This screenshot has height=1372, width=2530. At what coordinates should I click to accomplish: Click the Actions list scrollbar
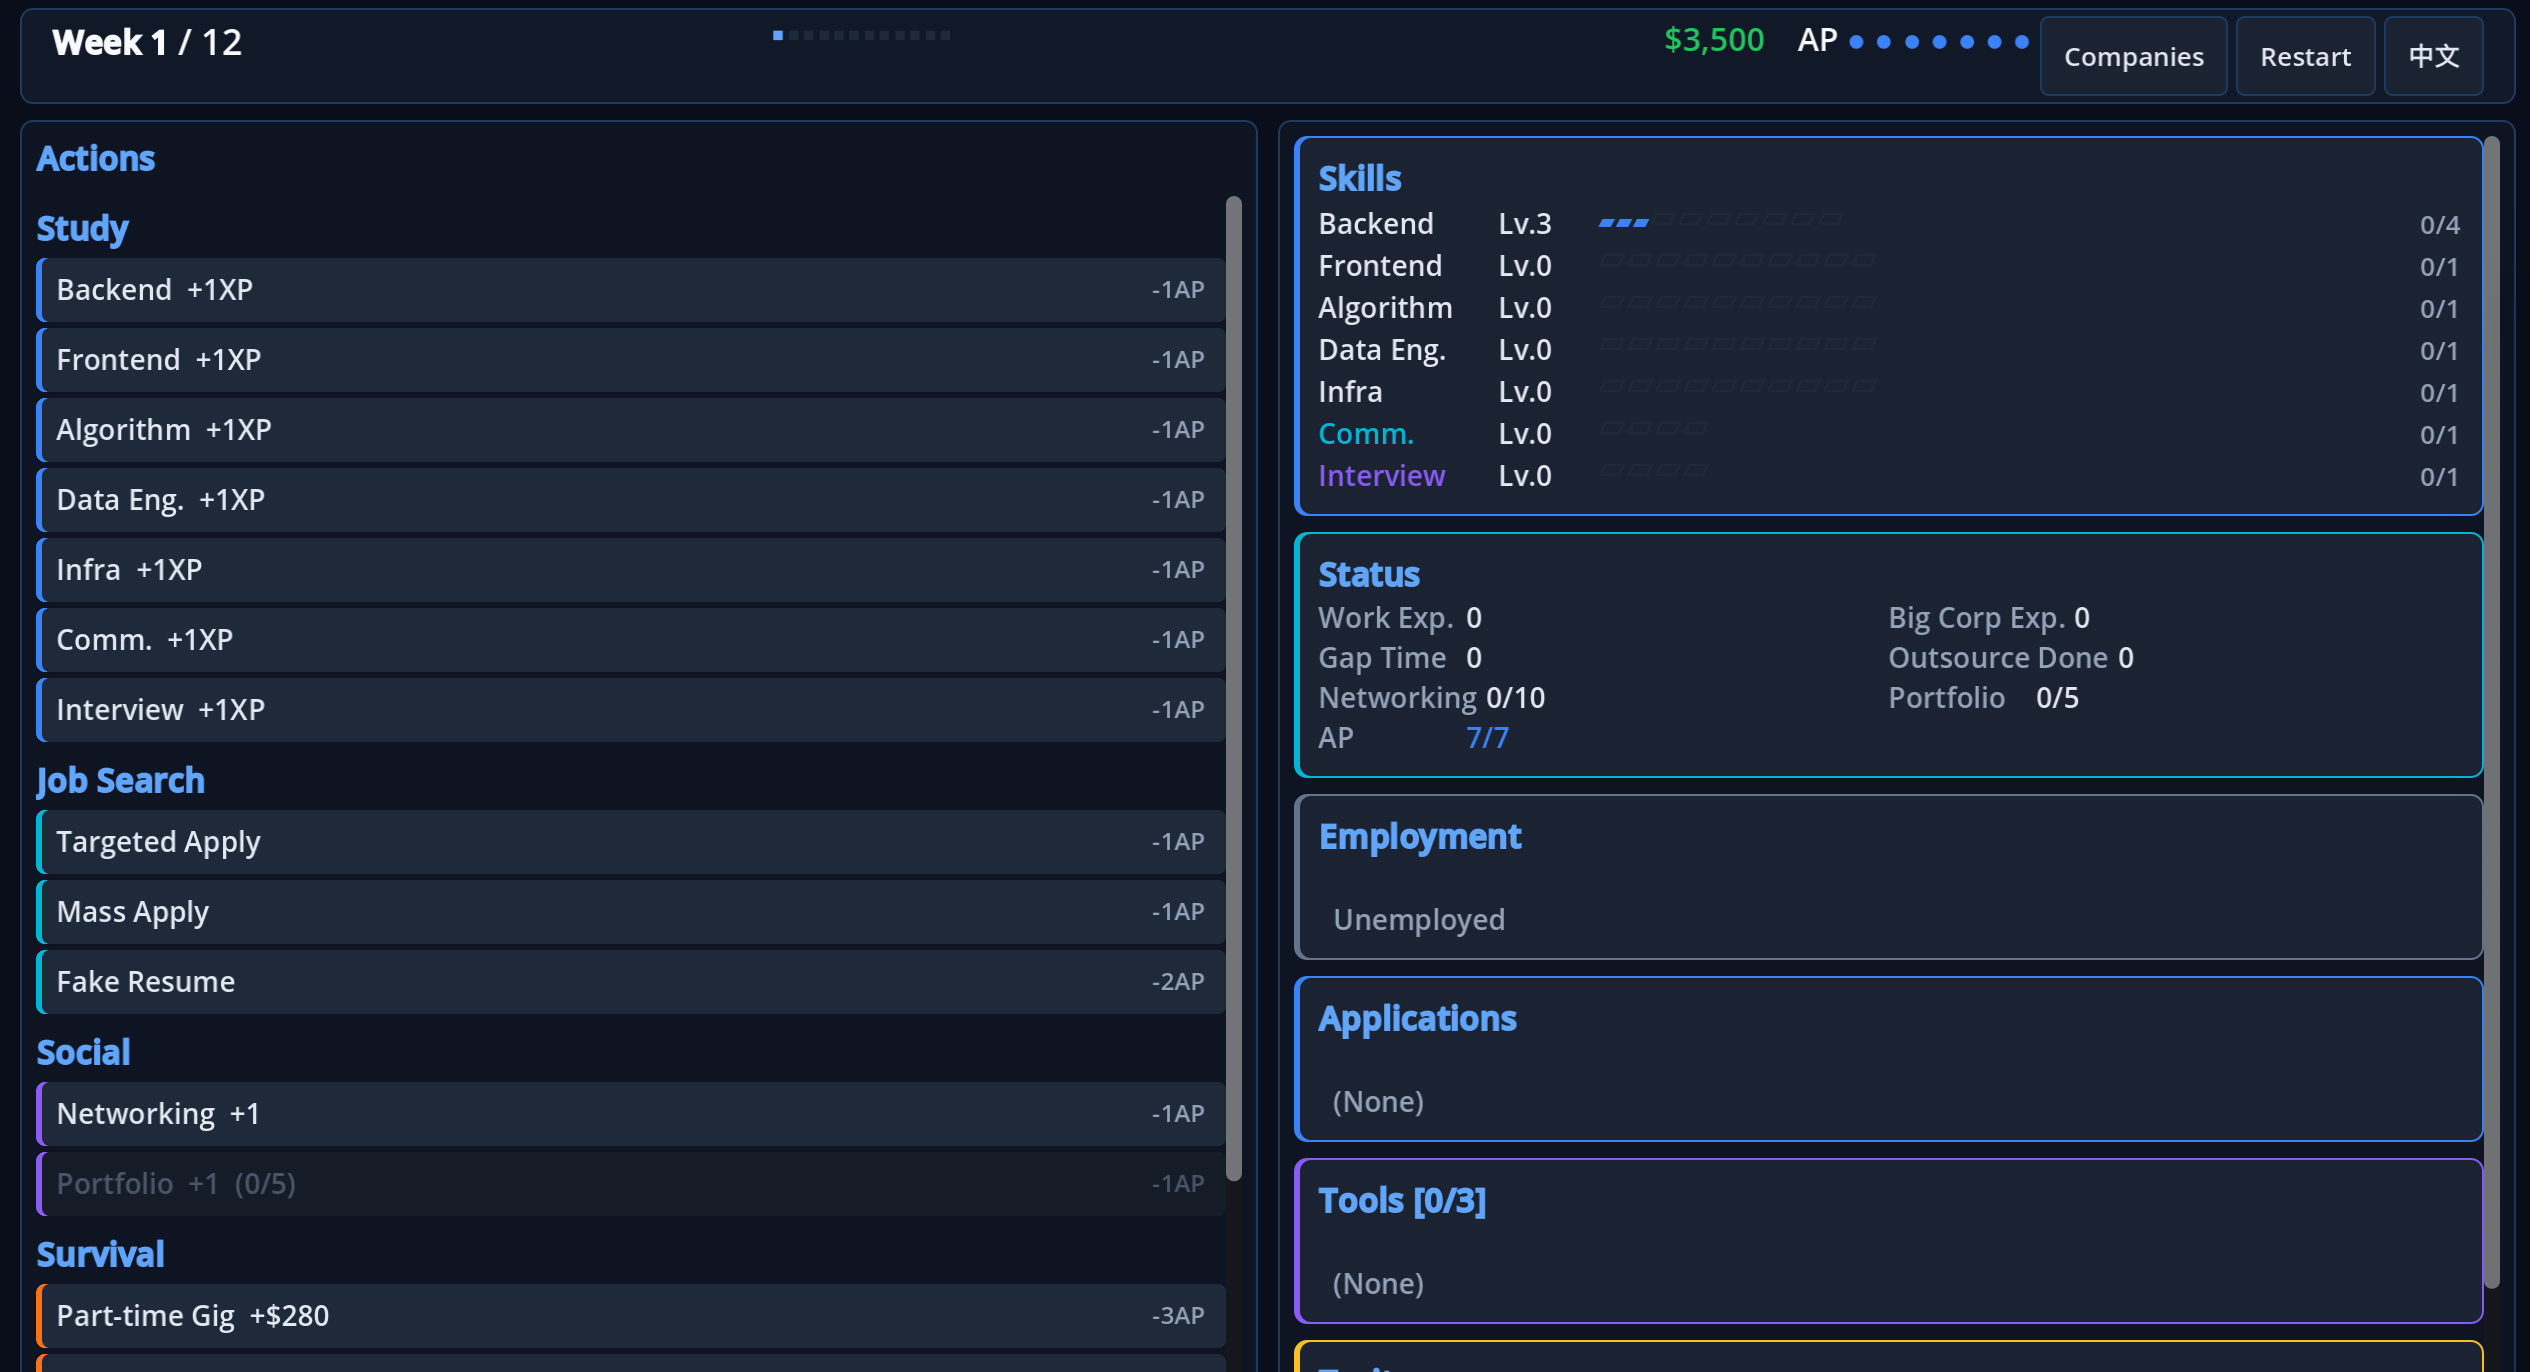[x=1233, y=688]
